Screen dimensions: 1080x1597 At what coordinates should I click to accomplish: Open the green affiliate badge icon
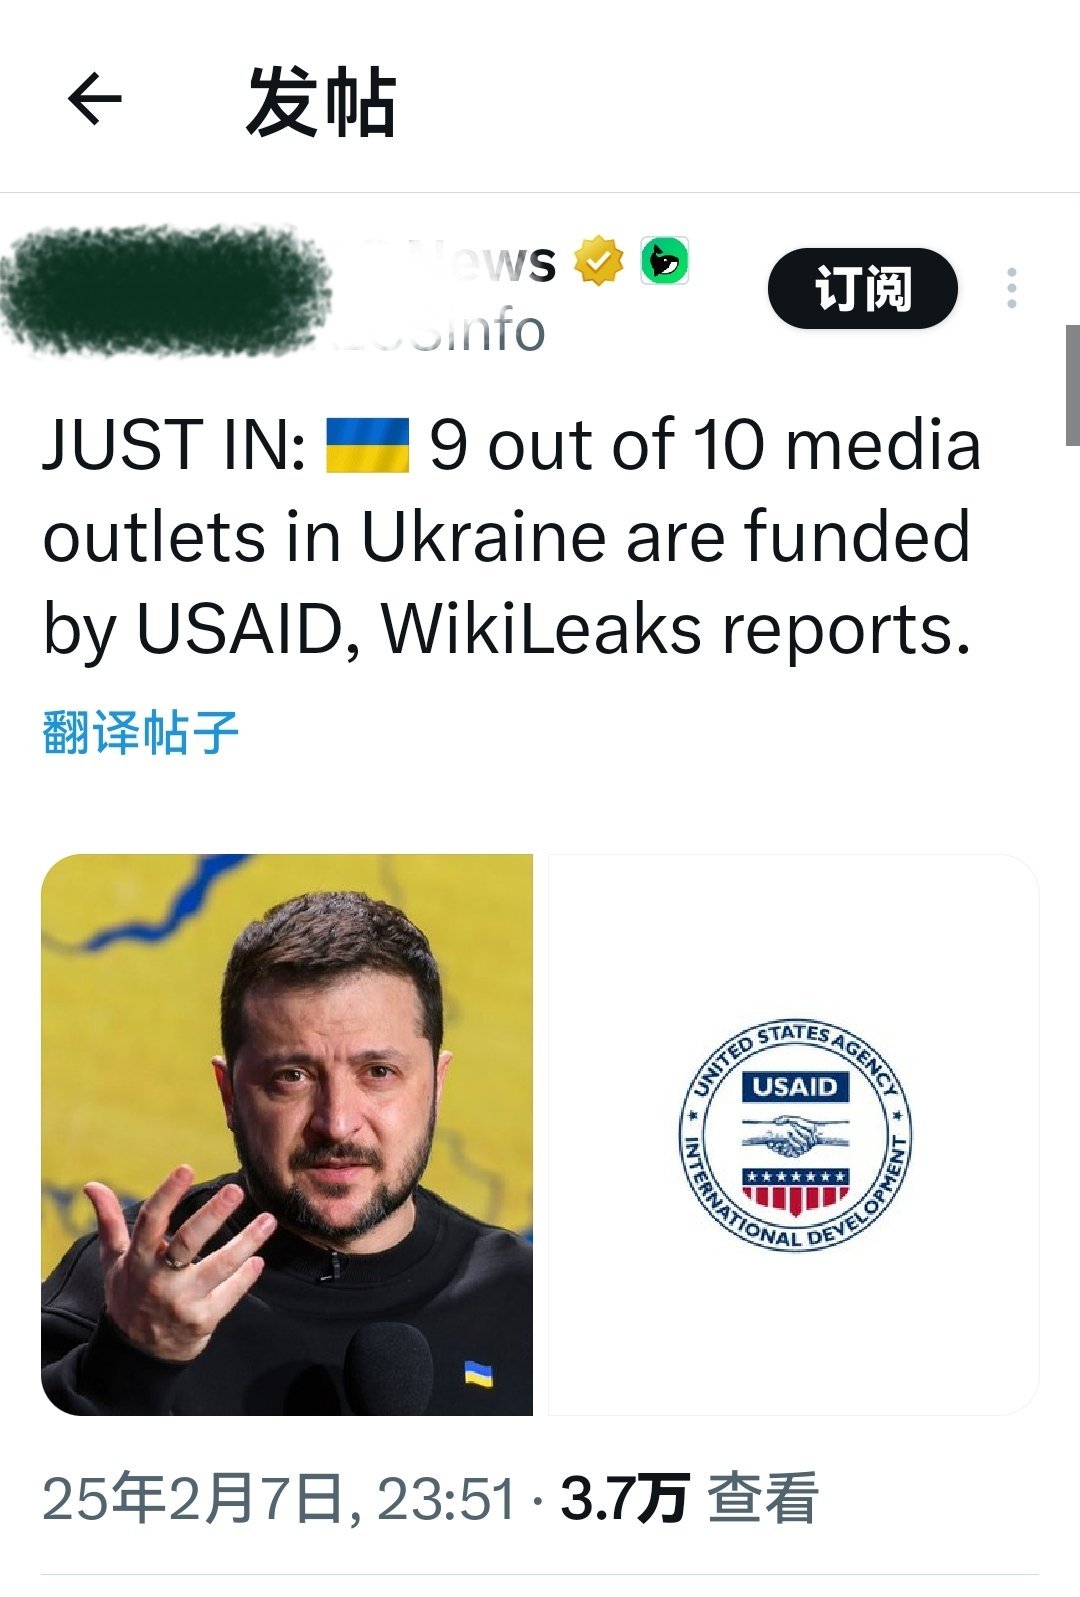pyautogui.click(x=665, y=260)
